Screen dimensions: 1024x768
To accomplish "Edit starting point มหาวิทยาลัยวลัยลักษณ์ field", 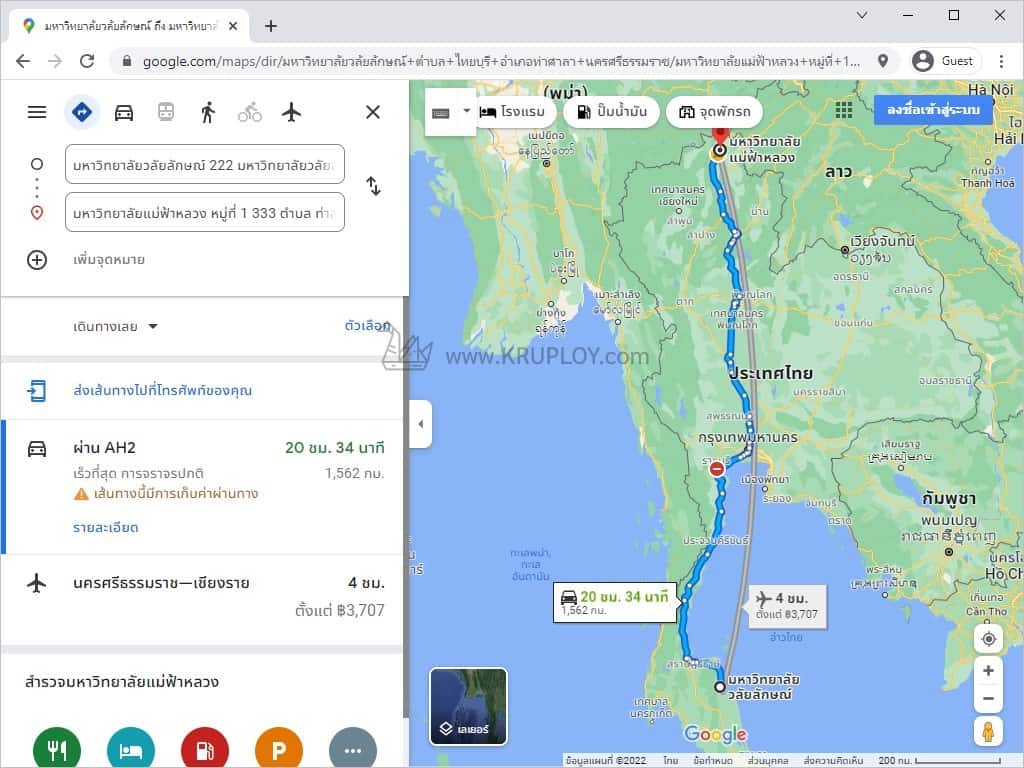I will click(x=205, y=165).
